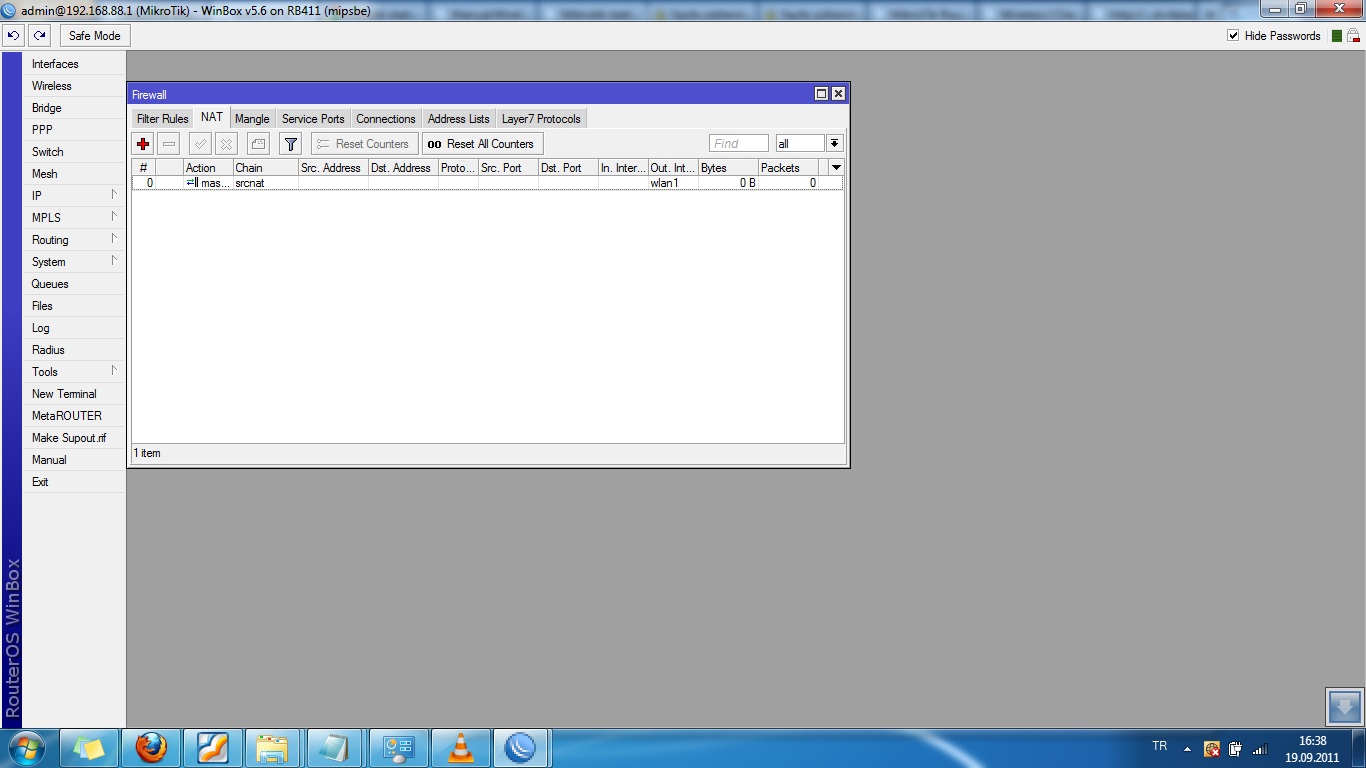Open the comment button in Firewall toolbar

coord(258,144)
